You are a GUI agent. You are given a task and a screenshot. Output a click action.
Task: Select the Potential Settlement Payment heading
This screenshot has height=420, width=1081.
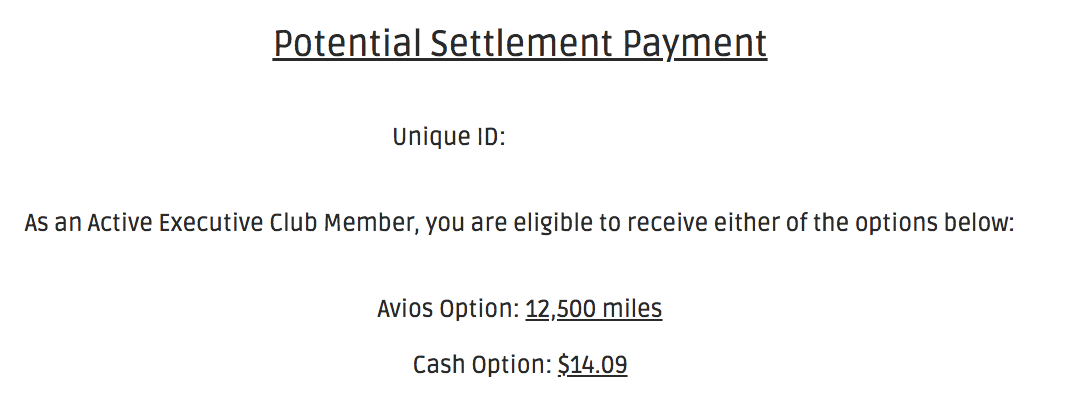tap(520, 44)
